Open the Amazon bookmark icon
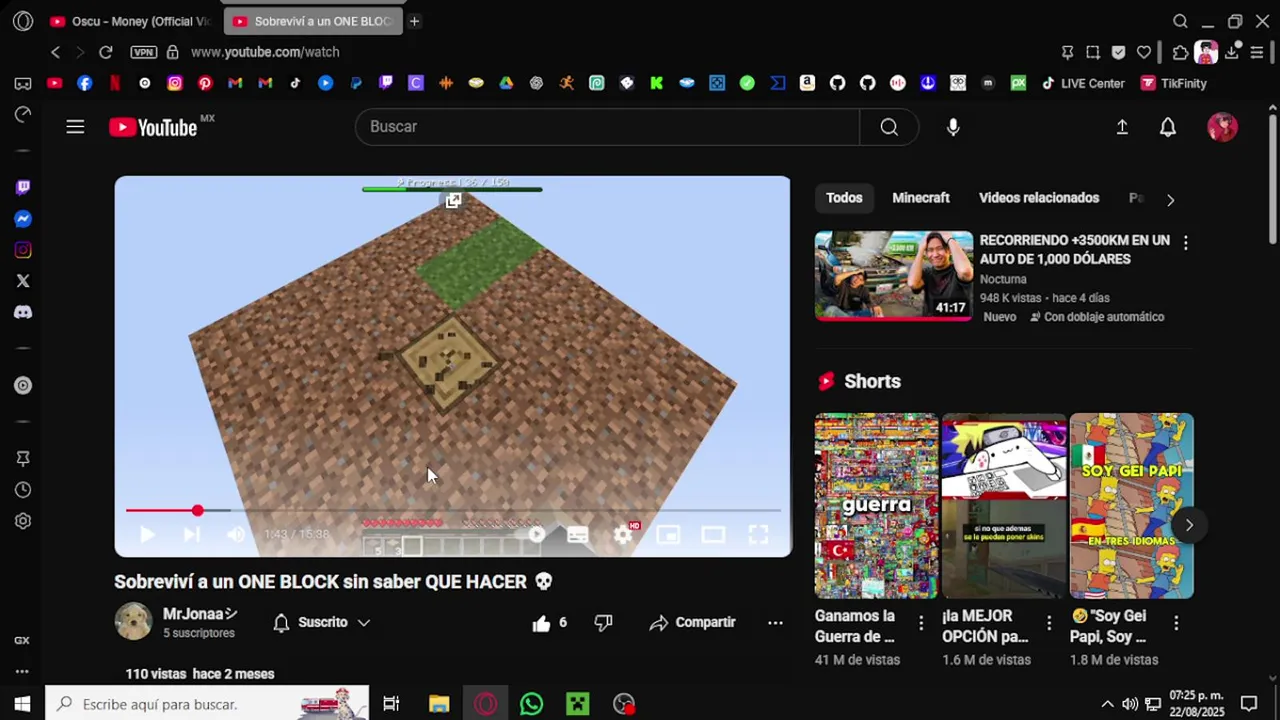The width and height of the screenshot is (1280, 720). pyautogui.click(x=807, y=83)
